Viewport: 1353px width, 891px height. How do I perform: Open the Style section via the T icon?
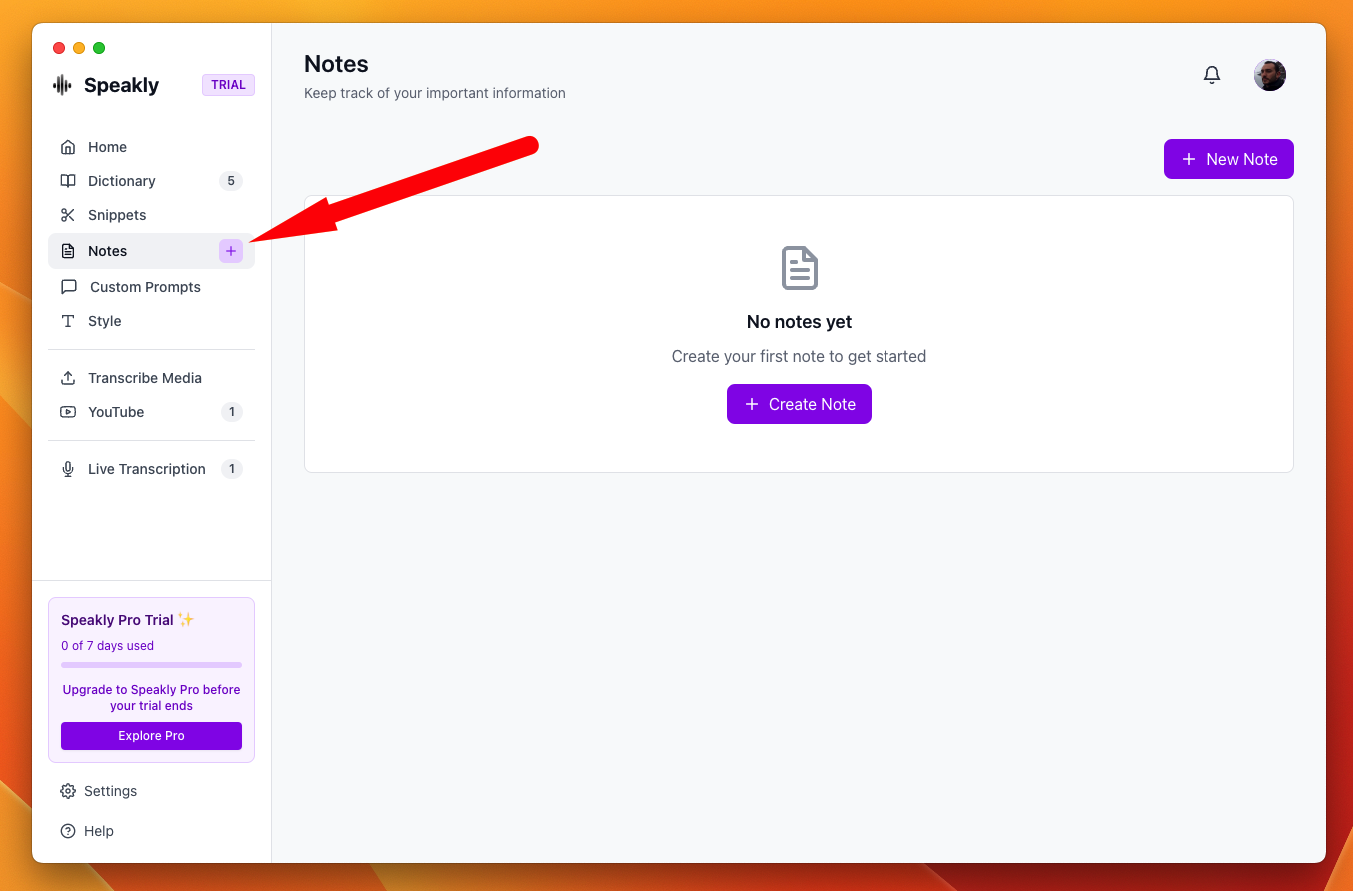67,321
